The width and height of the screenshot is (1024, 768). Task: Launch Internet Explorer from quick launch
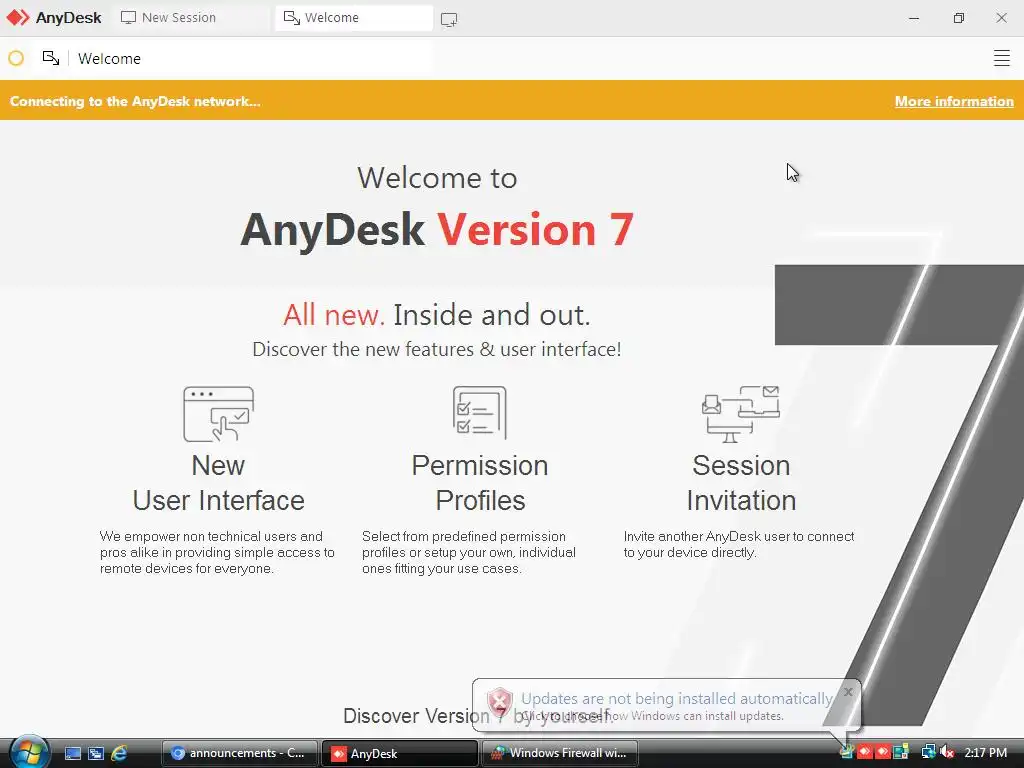coord(119,753)
